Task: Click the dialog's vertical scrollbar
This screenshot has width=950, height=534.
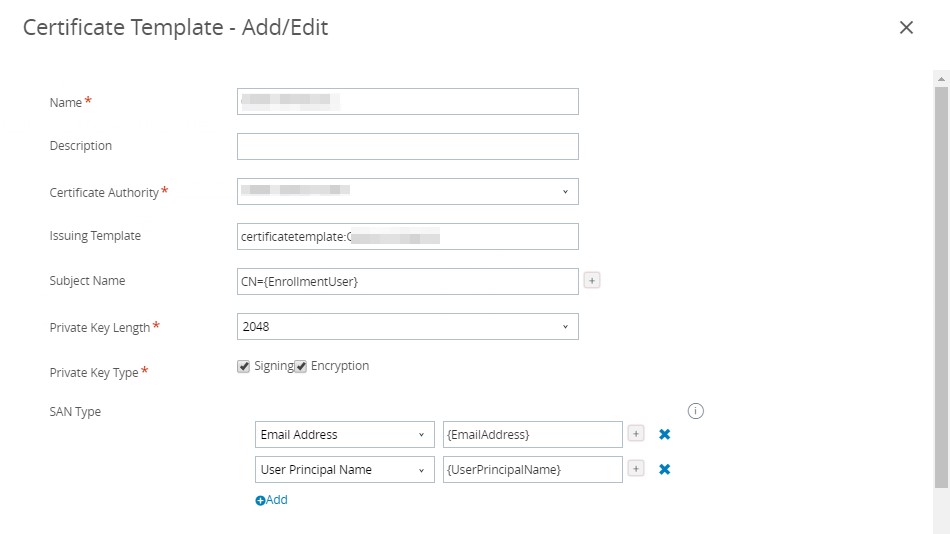Action: [941, 280]
